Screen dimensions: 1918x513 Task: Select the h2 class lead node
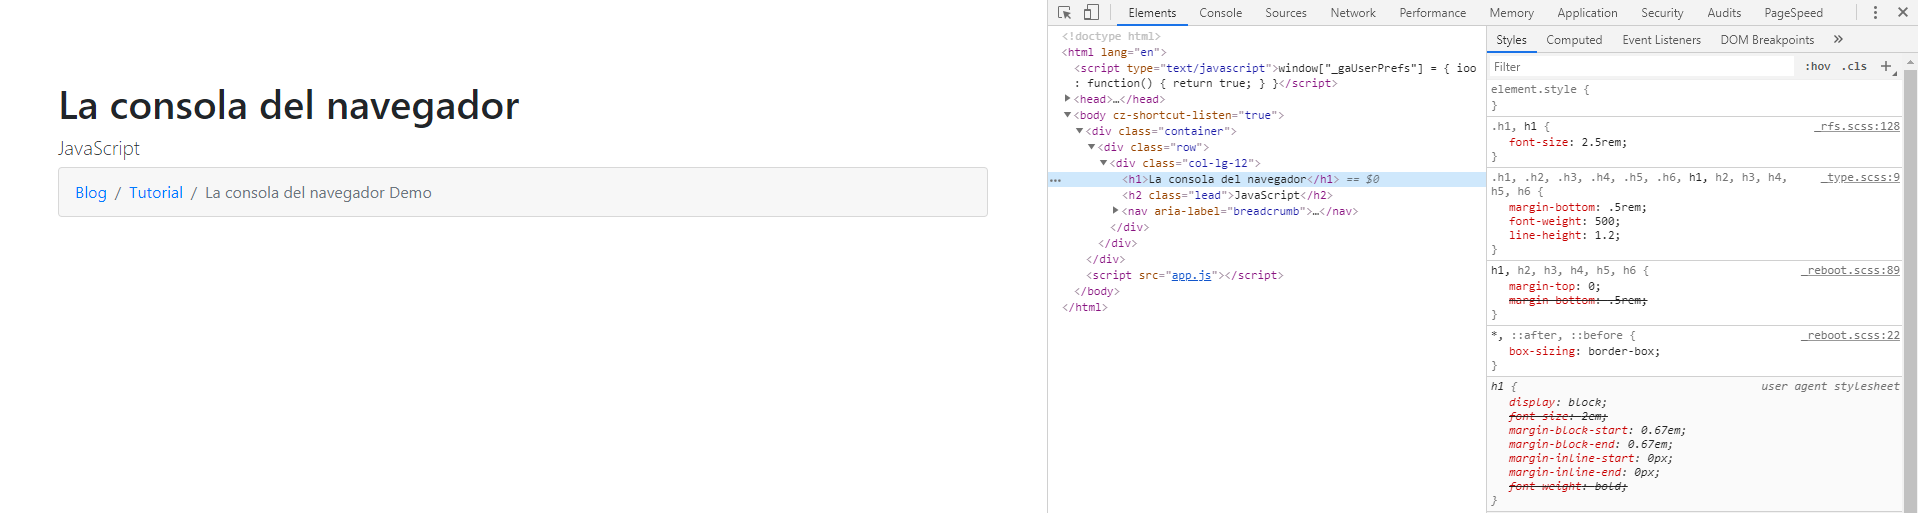coord(1227,195)
